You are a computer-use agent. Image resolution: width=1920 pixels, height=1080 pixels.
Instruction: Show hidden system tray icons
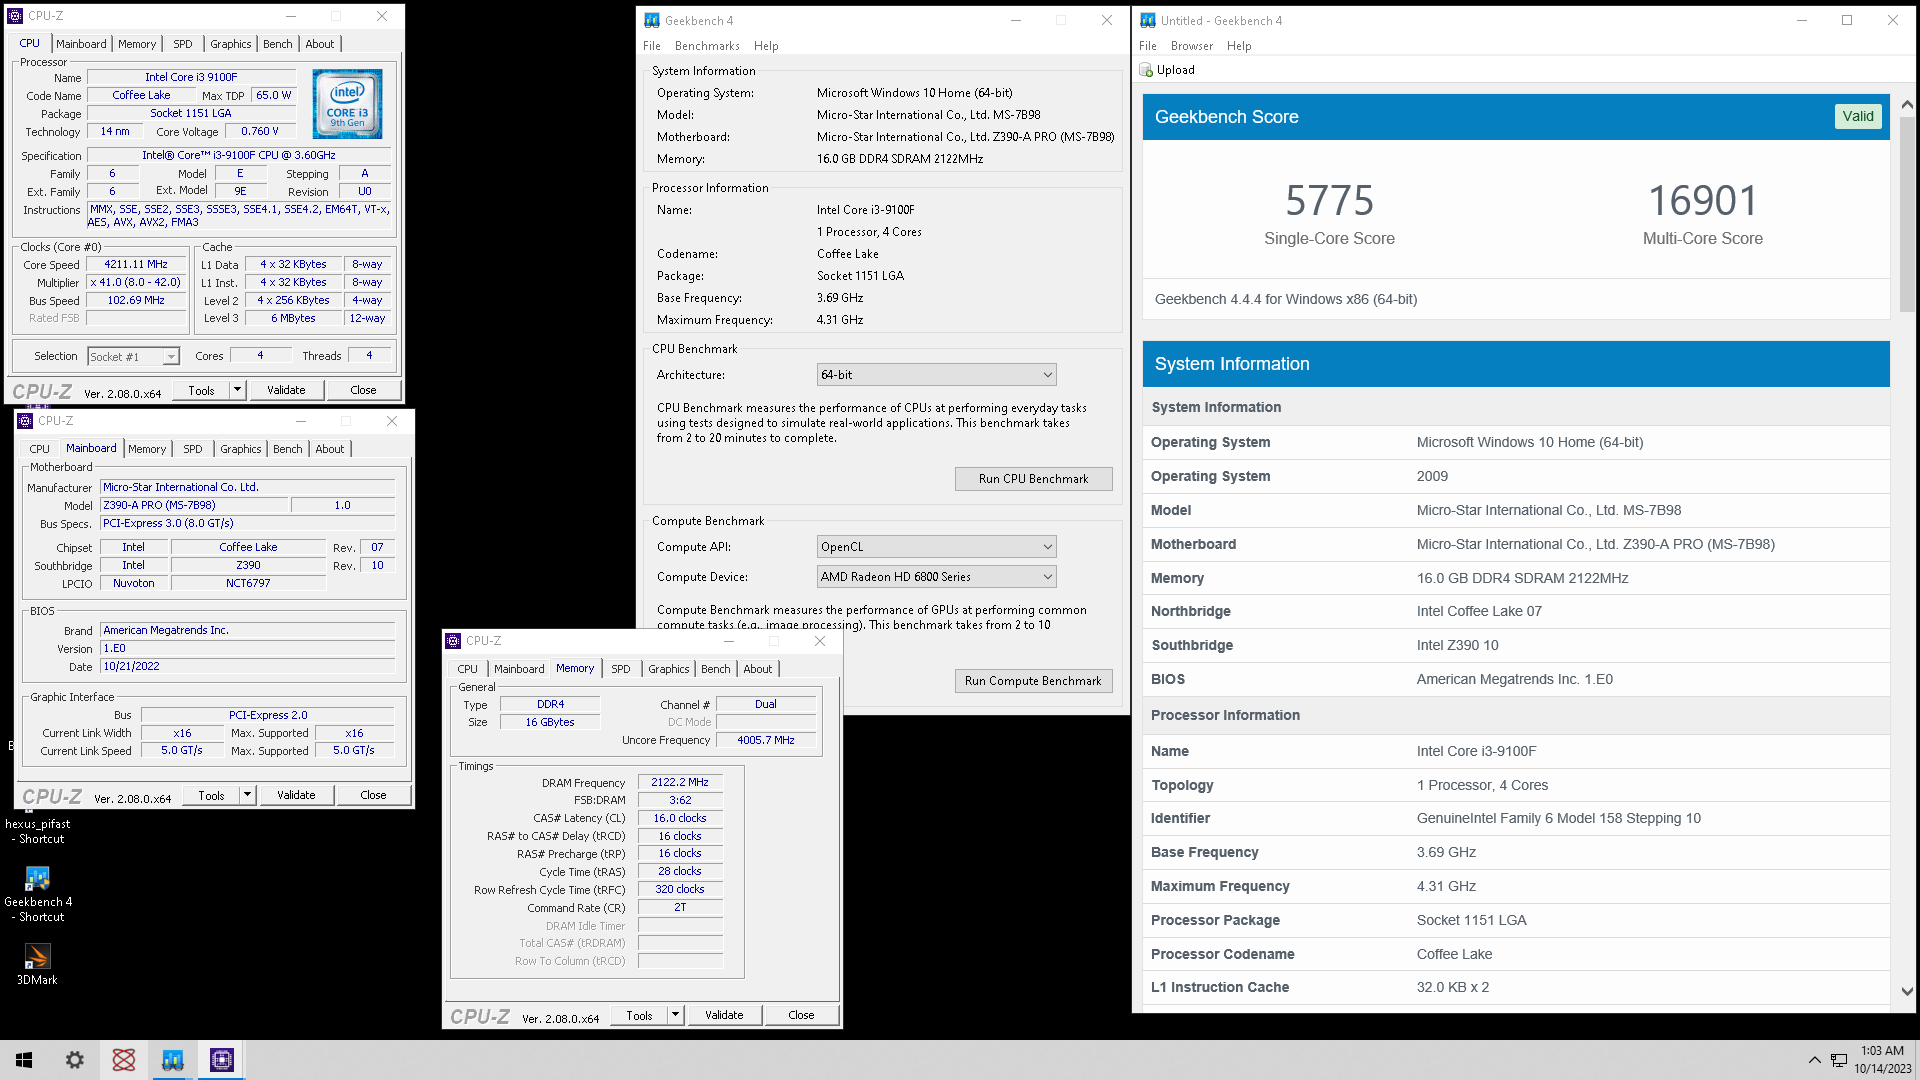tap(1814, 1060)
